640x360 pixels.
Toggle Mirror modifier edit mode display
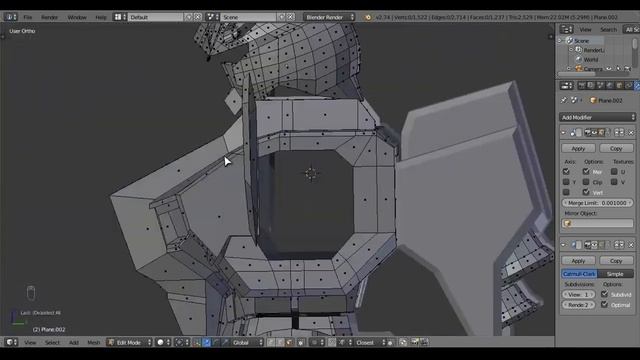coord(601,133)
